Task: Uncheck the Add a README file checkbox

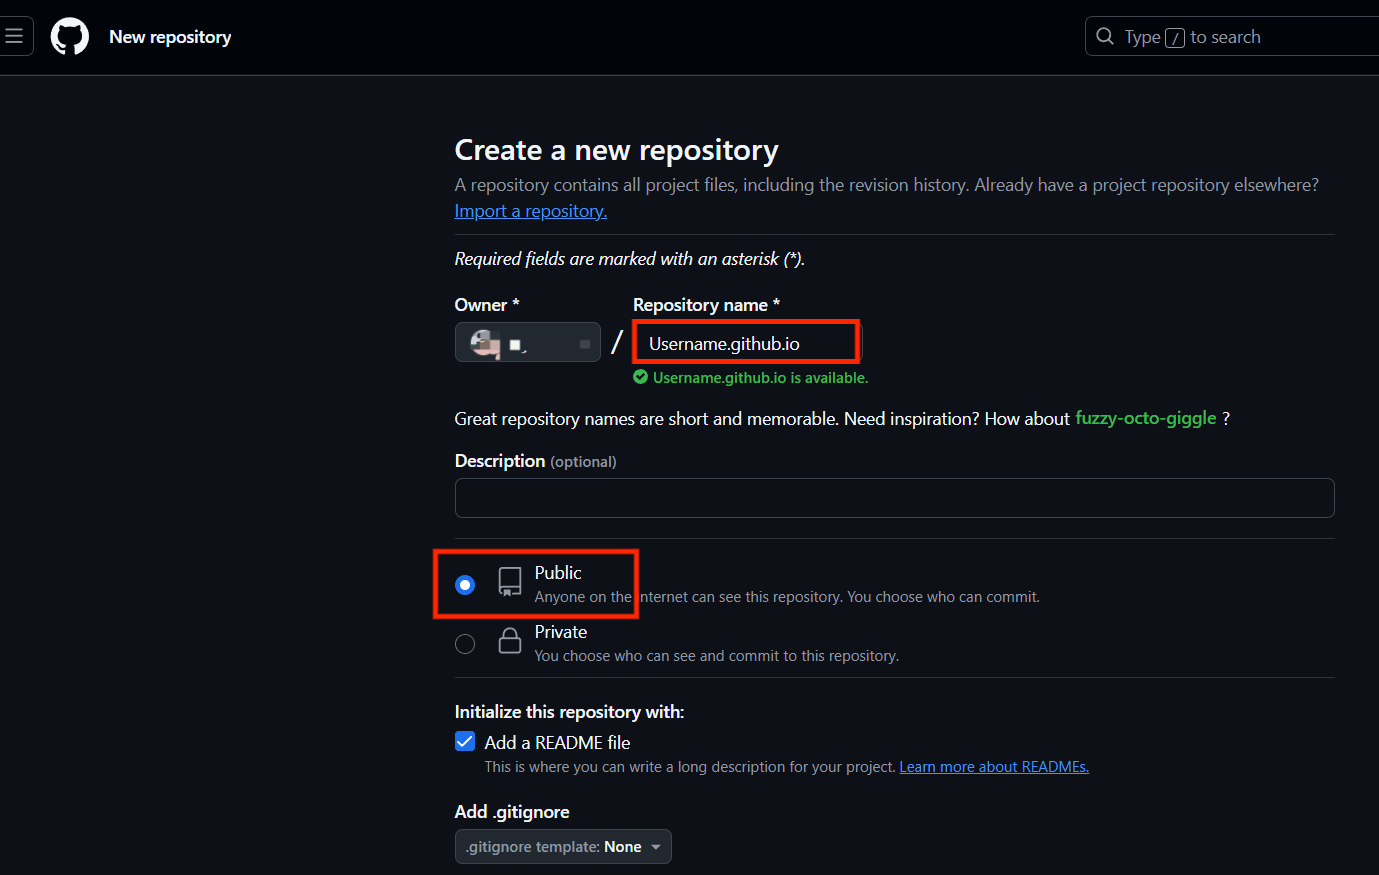Action: click(x=465, y=741)
